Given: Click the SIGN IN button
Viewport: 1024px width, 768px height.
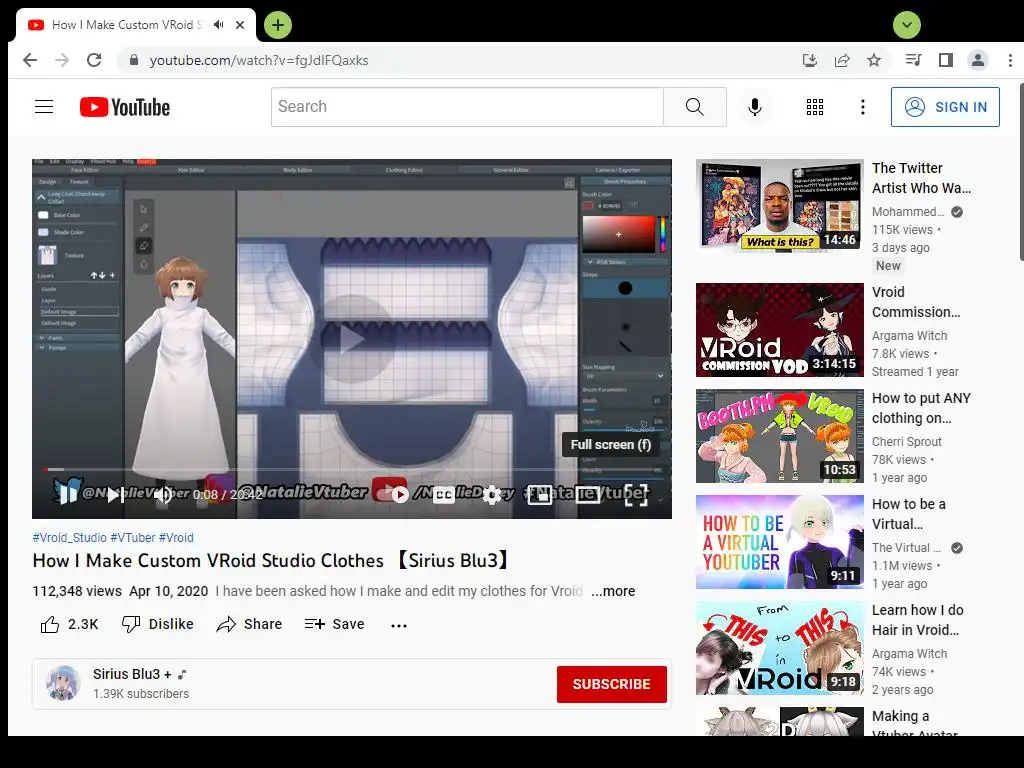Looking at the screenshot, I should click(945, 106).
